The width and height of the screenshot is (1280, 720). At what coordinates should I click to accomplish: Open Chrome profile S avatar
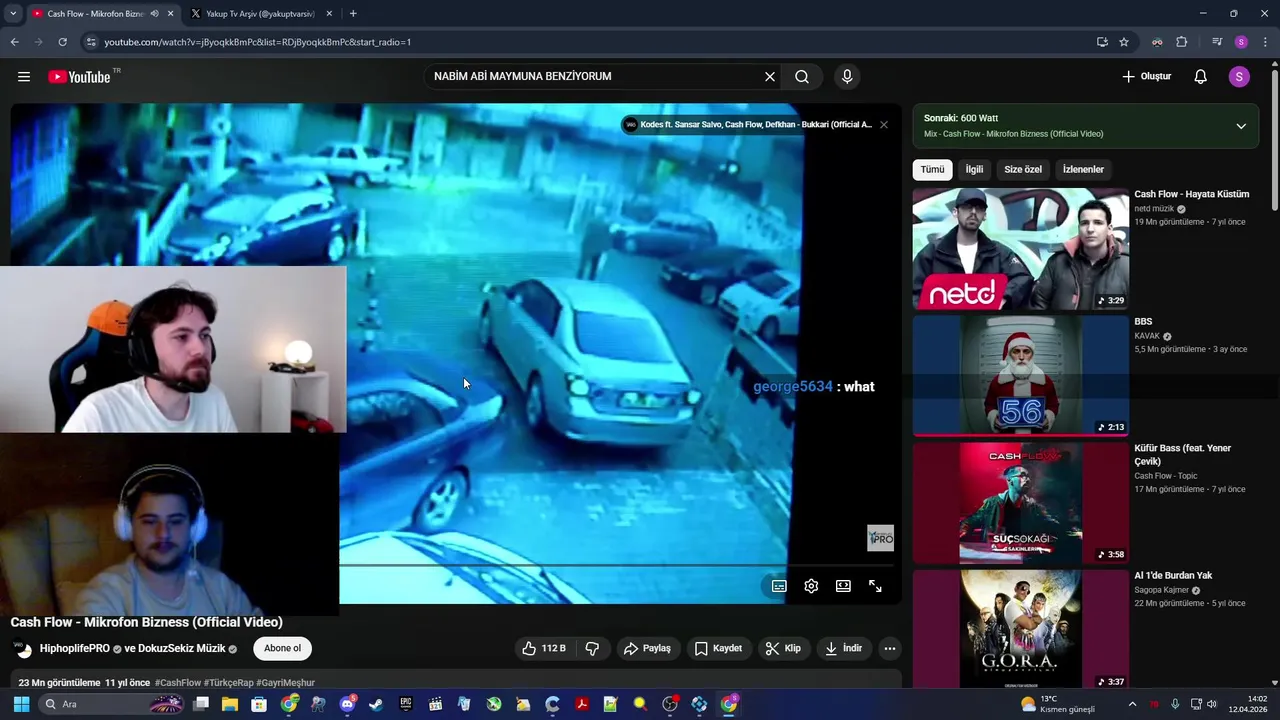pyautogui.click(x=1241, y=42)
